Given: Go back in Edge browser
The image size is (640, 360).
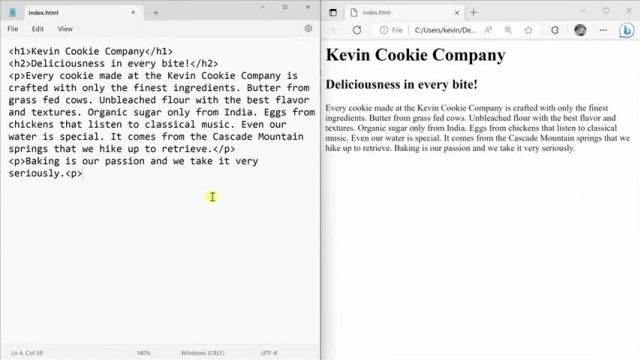Looking at the screenshot, I should point(334,30).
